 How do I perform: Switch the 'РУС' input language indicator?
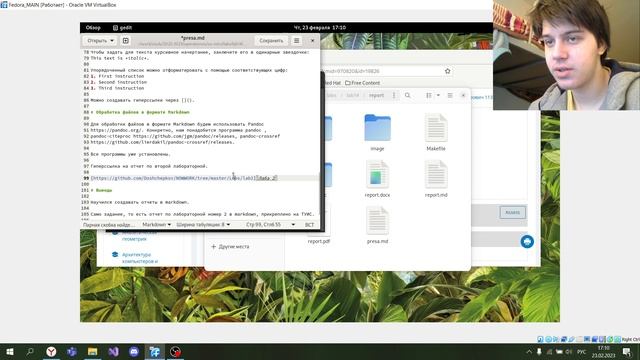point(582,351)
